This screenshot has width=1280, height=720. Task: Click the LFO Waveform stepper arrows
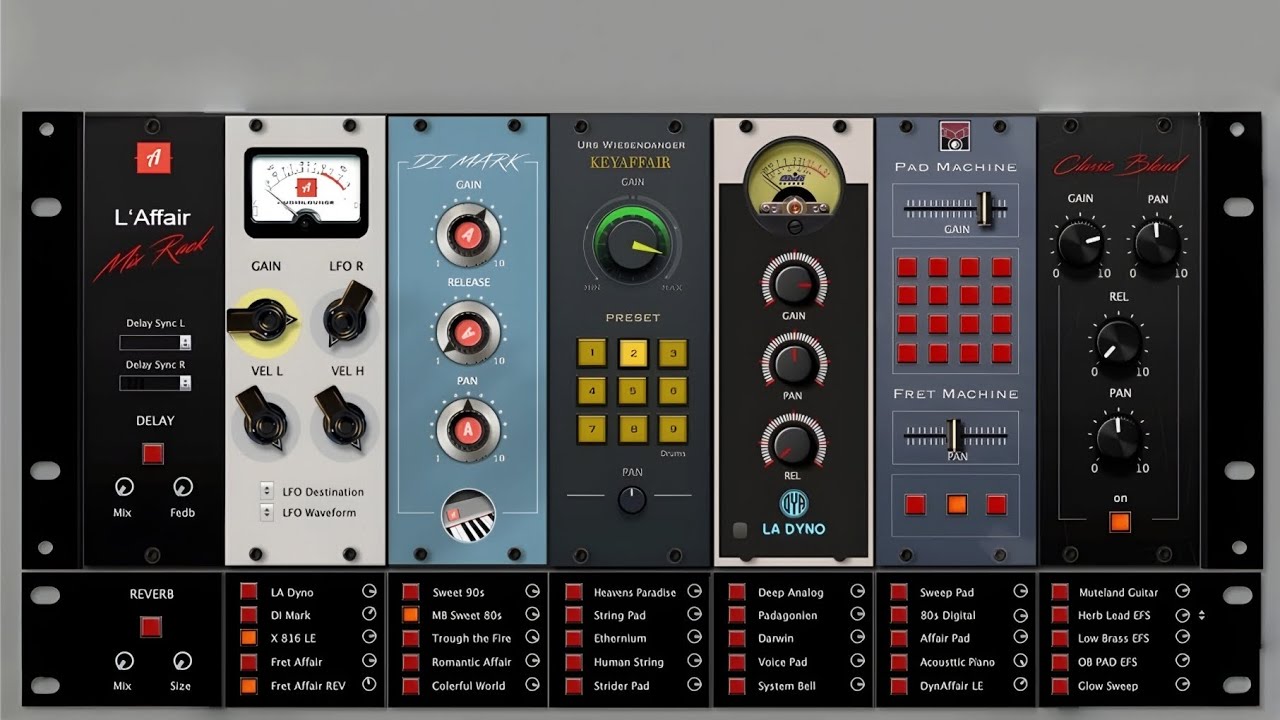pos(267,512)
